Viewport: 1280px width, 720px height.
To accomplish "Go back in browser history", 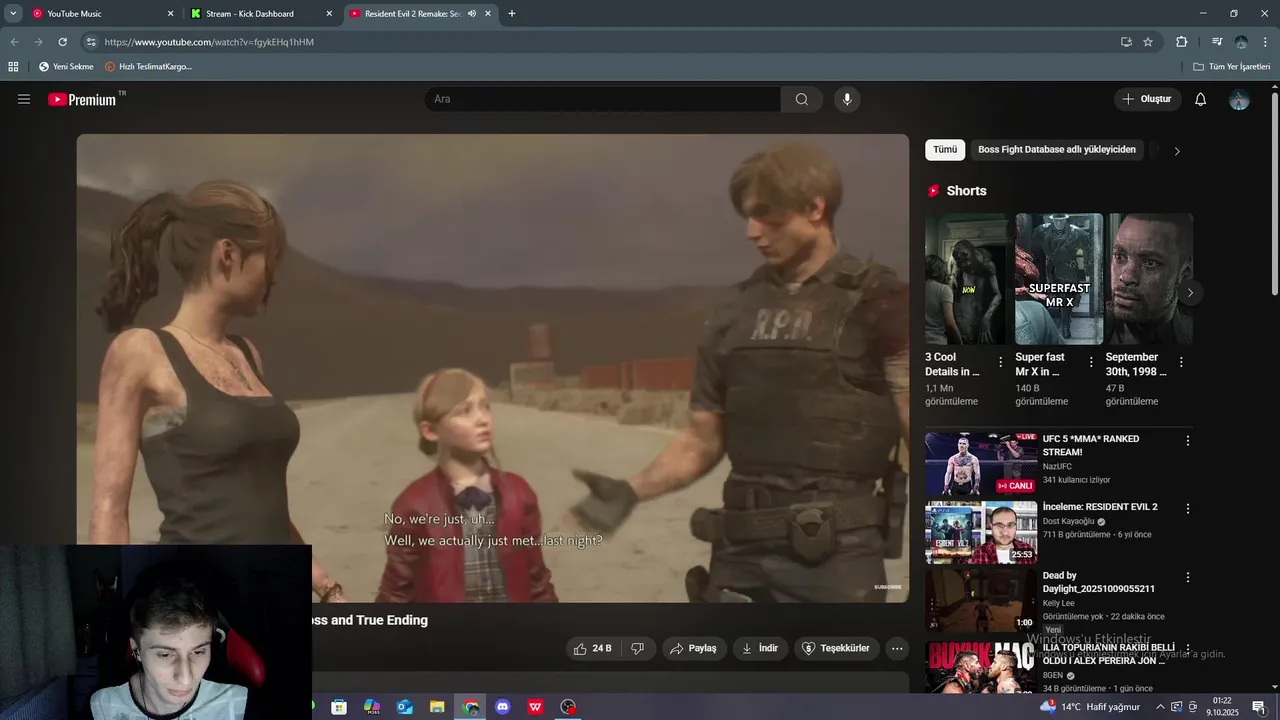I will tap(14, 42).
